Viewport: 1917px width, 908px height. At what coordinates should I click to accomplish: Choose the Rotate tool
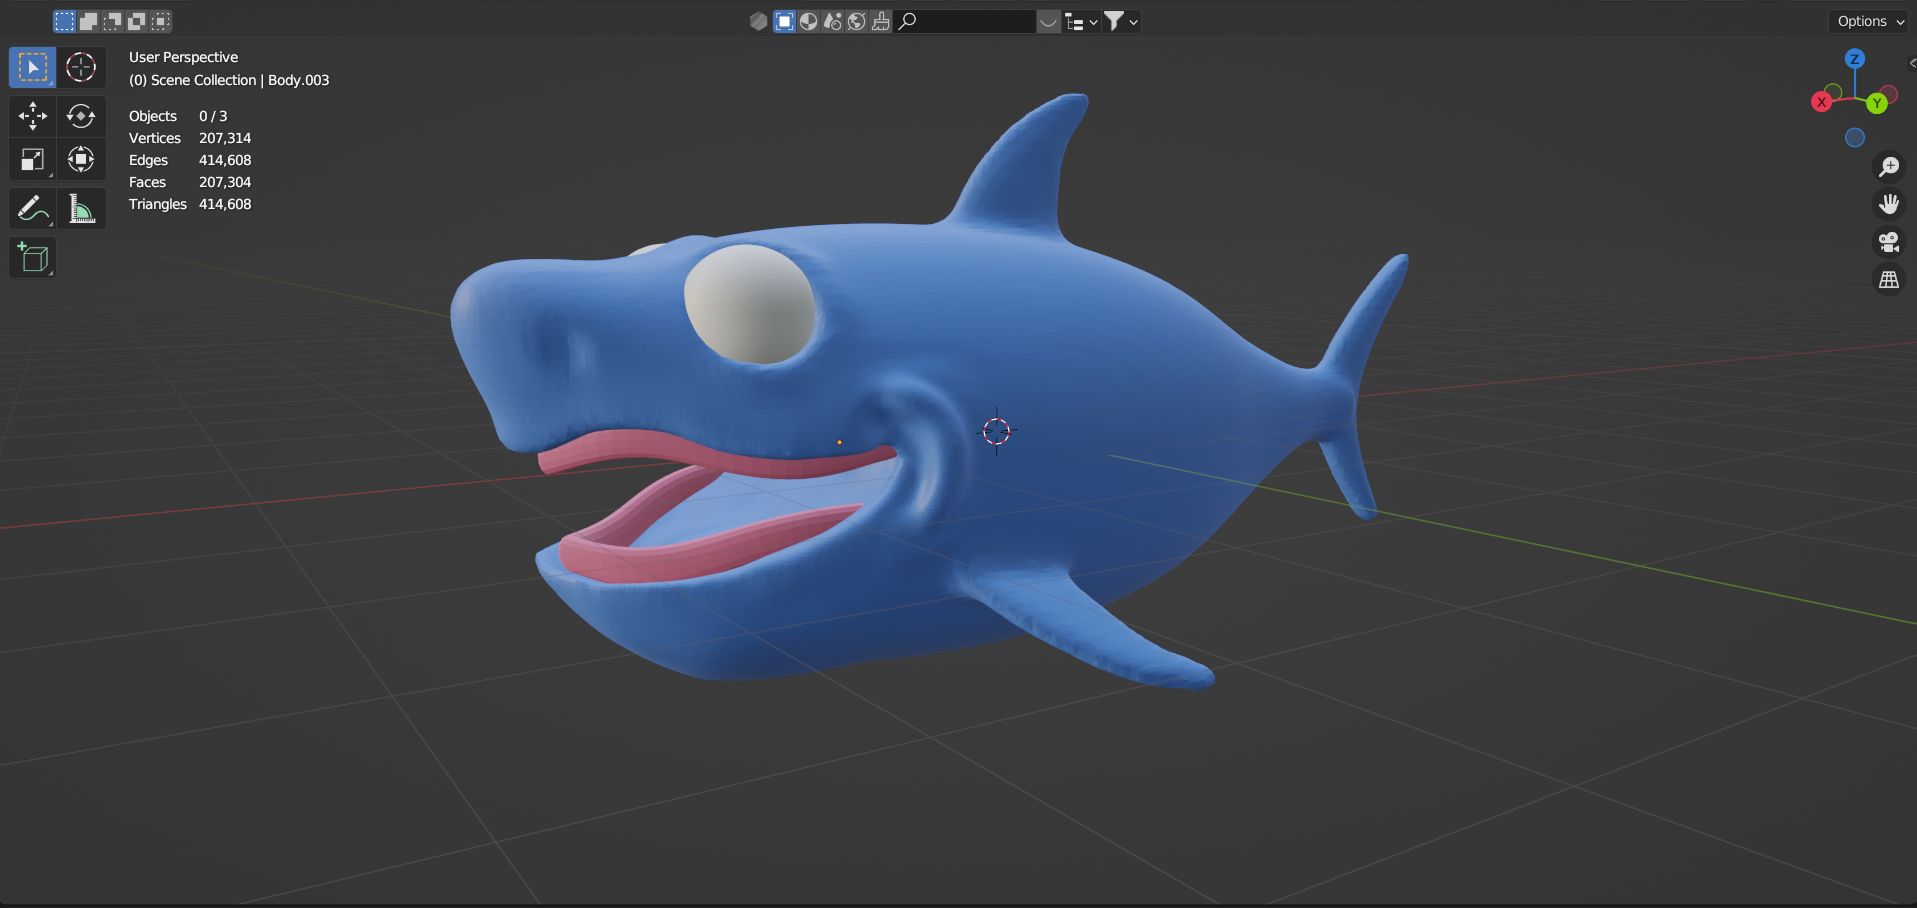(81, 116)
